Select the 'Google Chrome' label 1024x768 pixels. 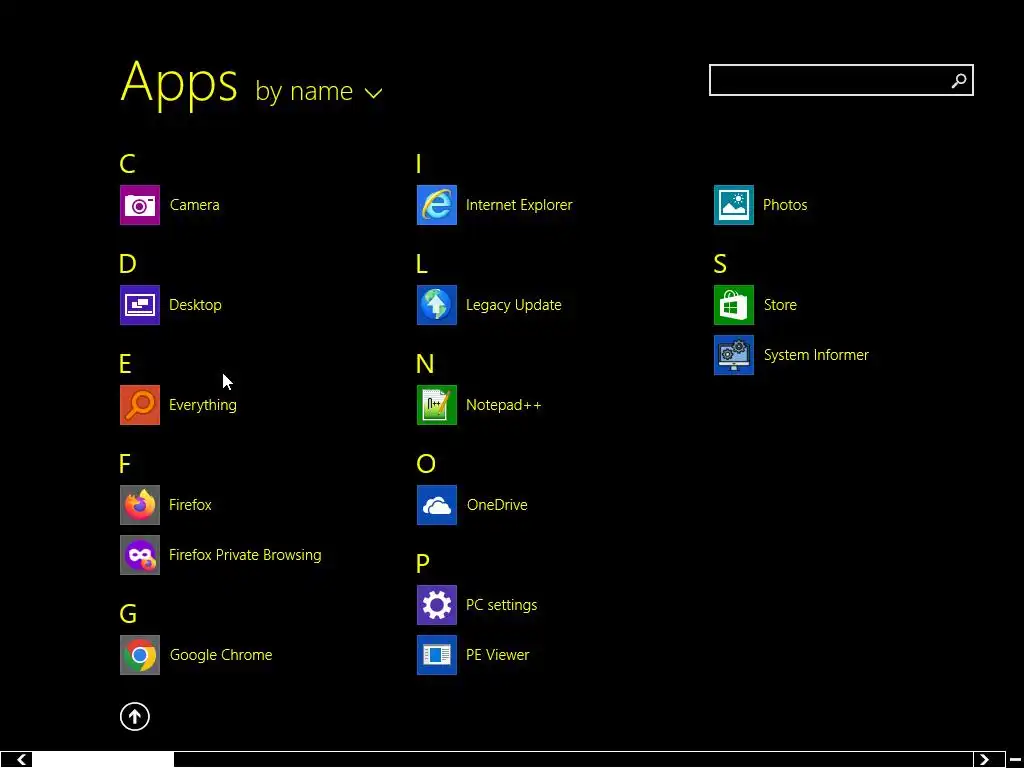pyautogui.click(x=221, y=655)
